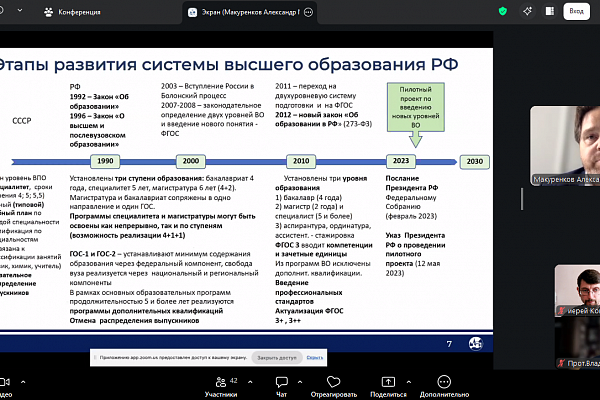Click the 2030 timeline marker
This screenshot has height=400, width=600.
tap(474, 162)
